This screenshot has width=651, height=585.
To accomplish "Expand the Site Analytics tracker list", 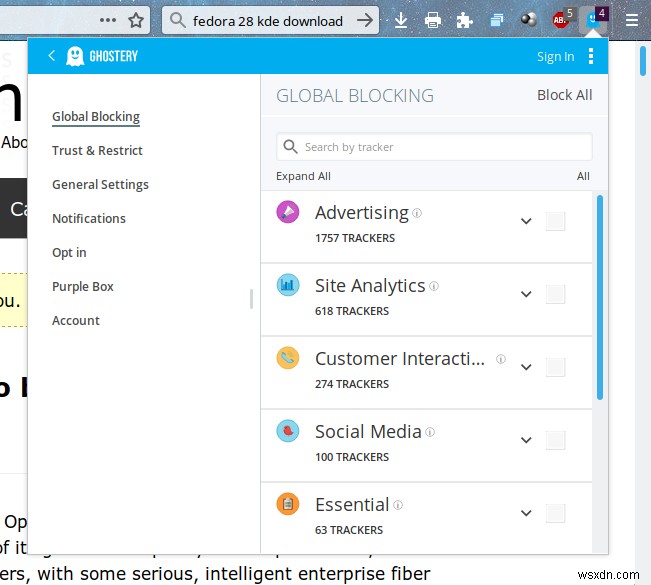I will pos(526,294).
